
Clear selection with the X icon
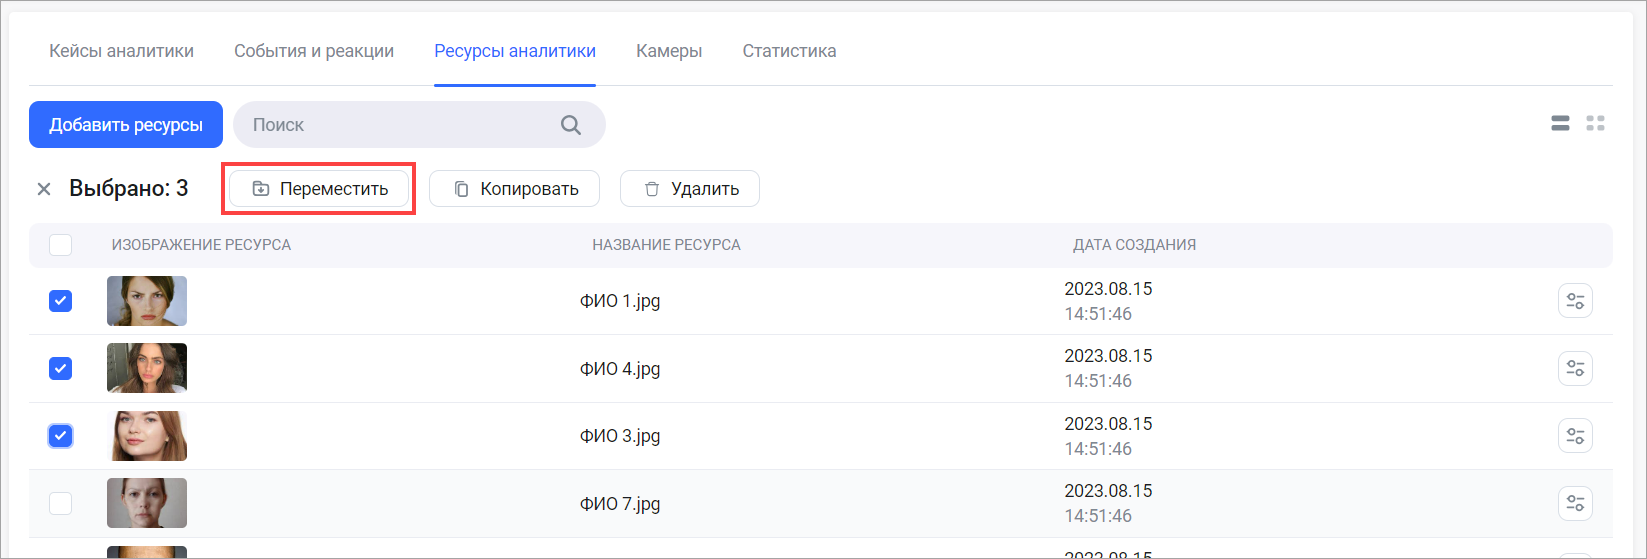tap(44, 189)
